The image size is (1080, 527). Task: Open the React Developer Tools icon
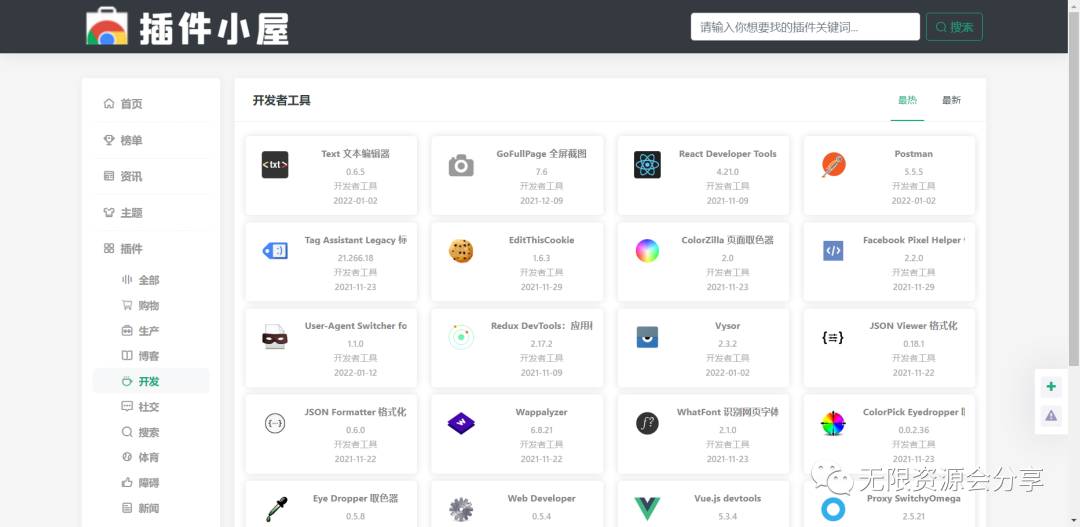pos(647,165)
